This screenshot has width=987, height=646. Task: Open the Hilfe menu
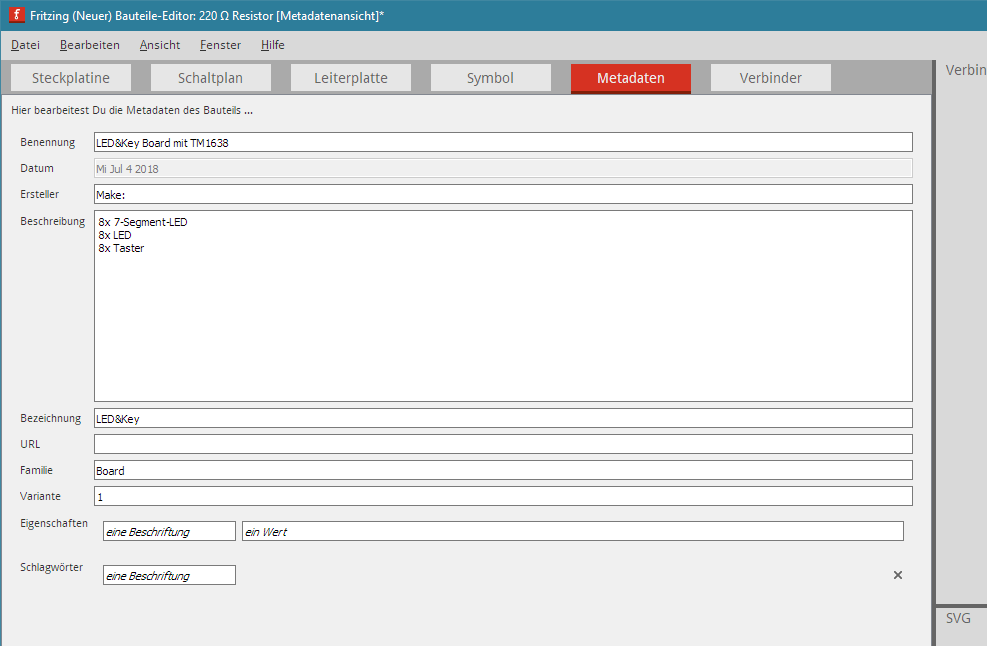[273, 45]
